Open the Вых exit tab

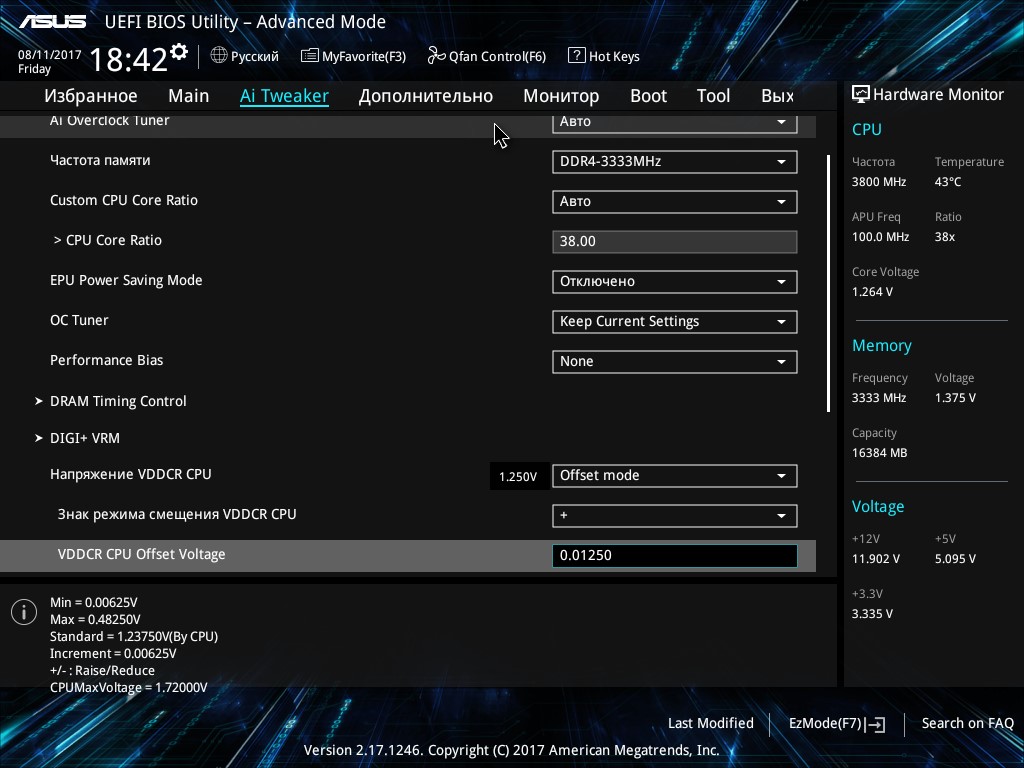pyautogui.click(x=777, y=96)
